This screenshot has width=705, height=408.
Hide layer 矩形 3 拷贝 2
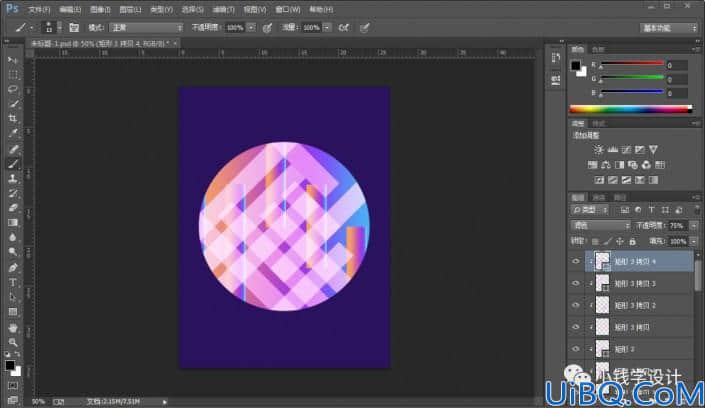576,305
